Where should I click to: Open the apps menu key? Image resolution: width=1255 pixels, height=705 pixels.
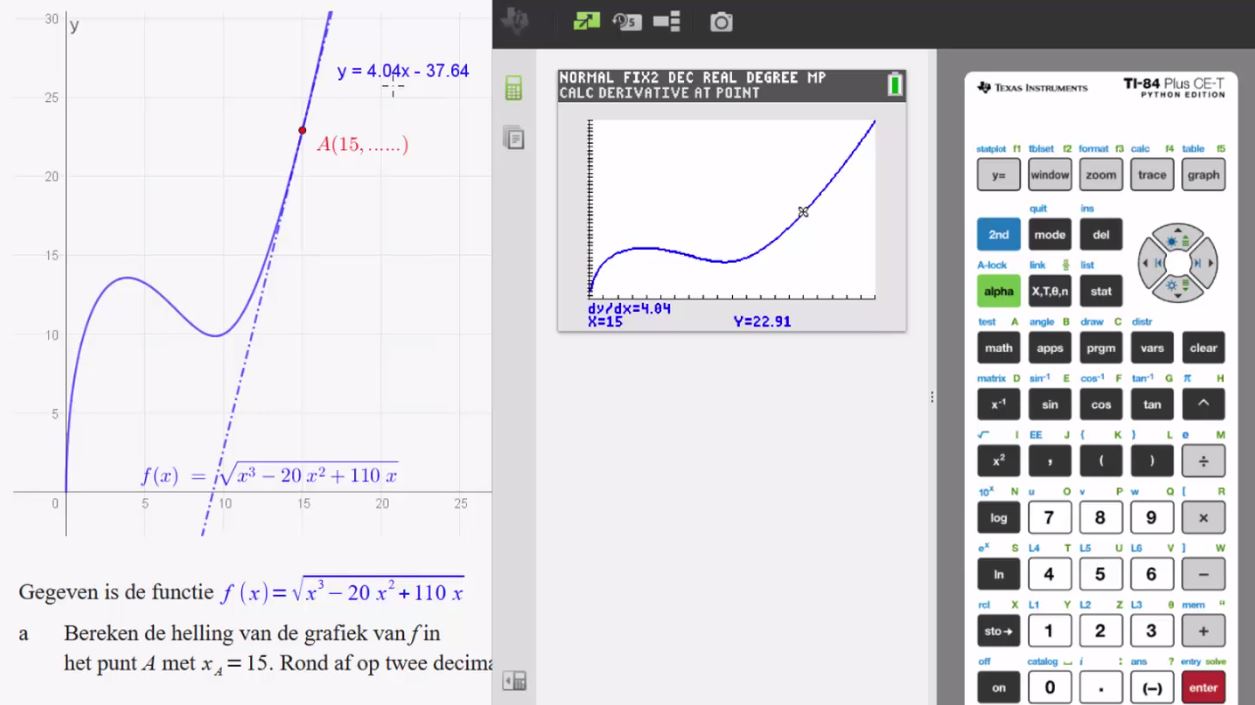[1049, 348]
